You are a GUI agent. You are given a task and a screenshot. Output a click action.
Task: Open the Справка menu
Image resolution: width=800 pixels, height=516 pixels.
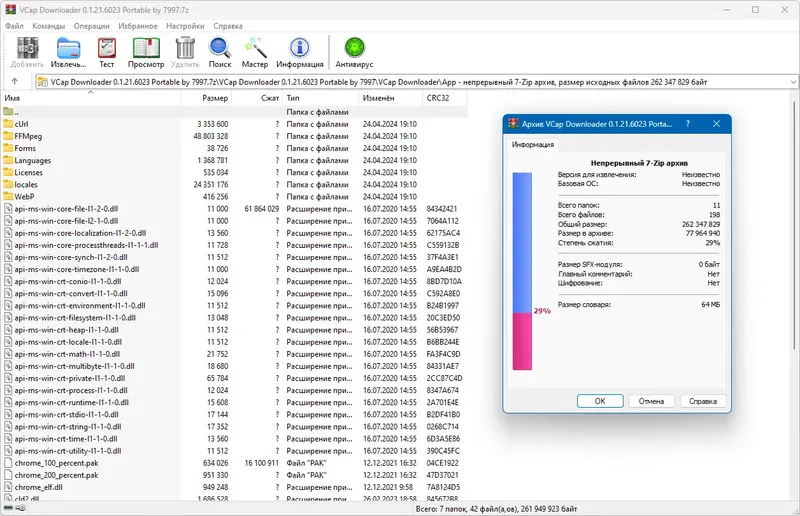228,26
